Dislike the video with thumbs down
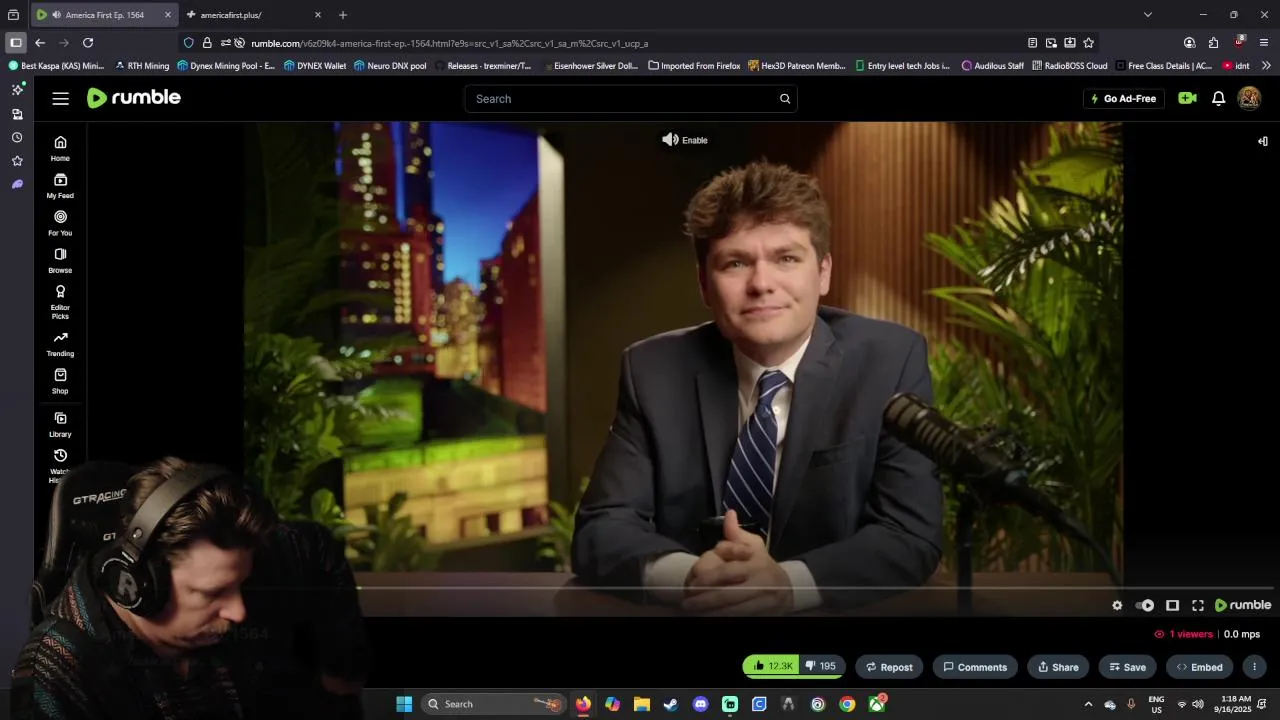Viewport: 1280px width, 720px height. click(821, 666)
